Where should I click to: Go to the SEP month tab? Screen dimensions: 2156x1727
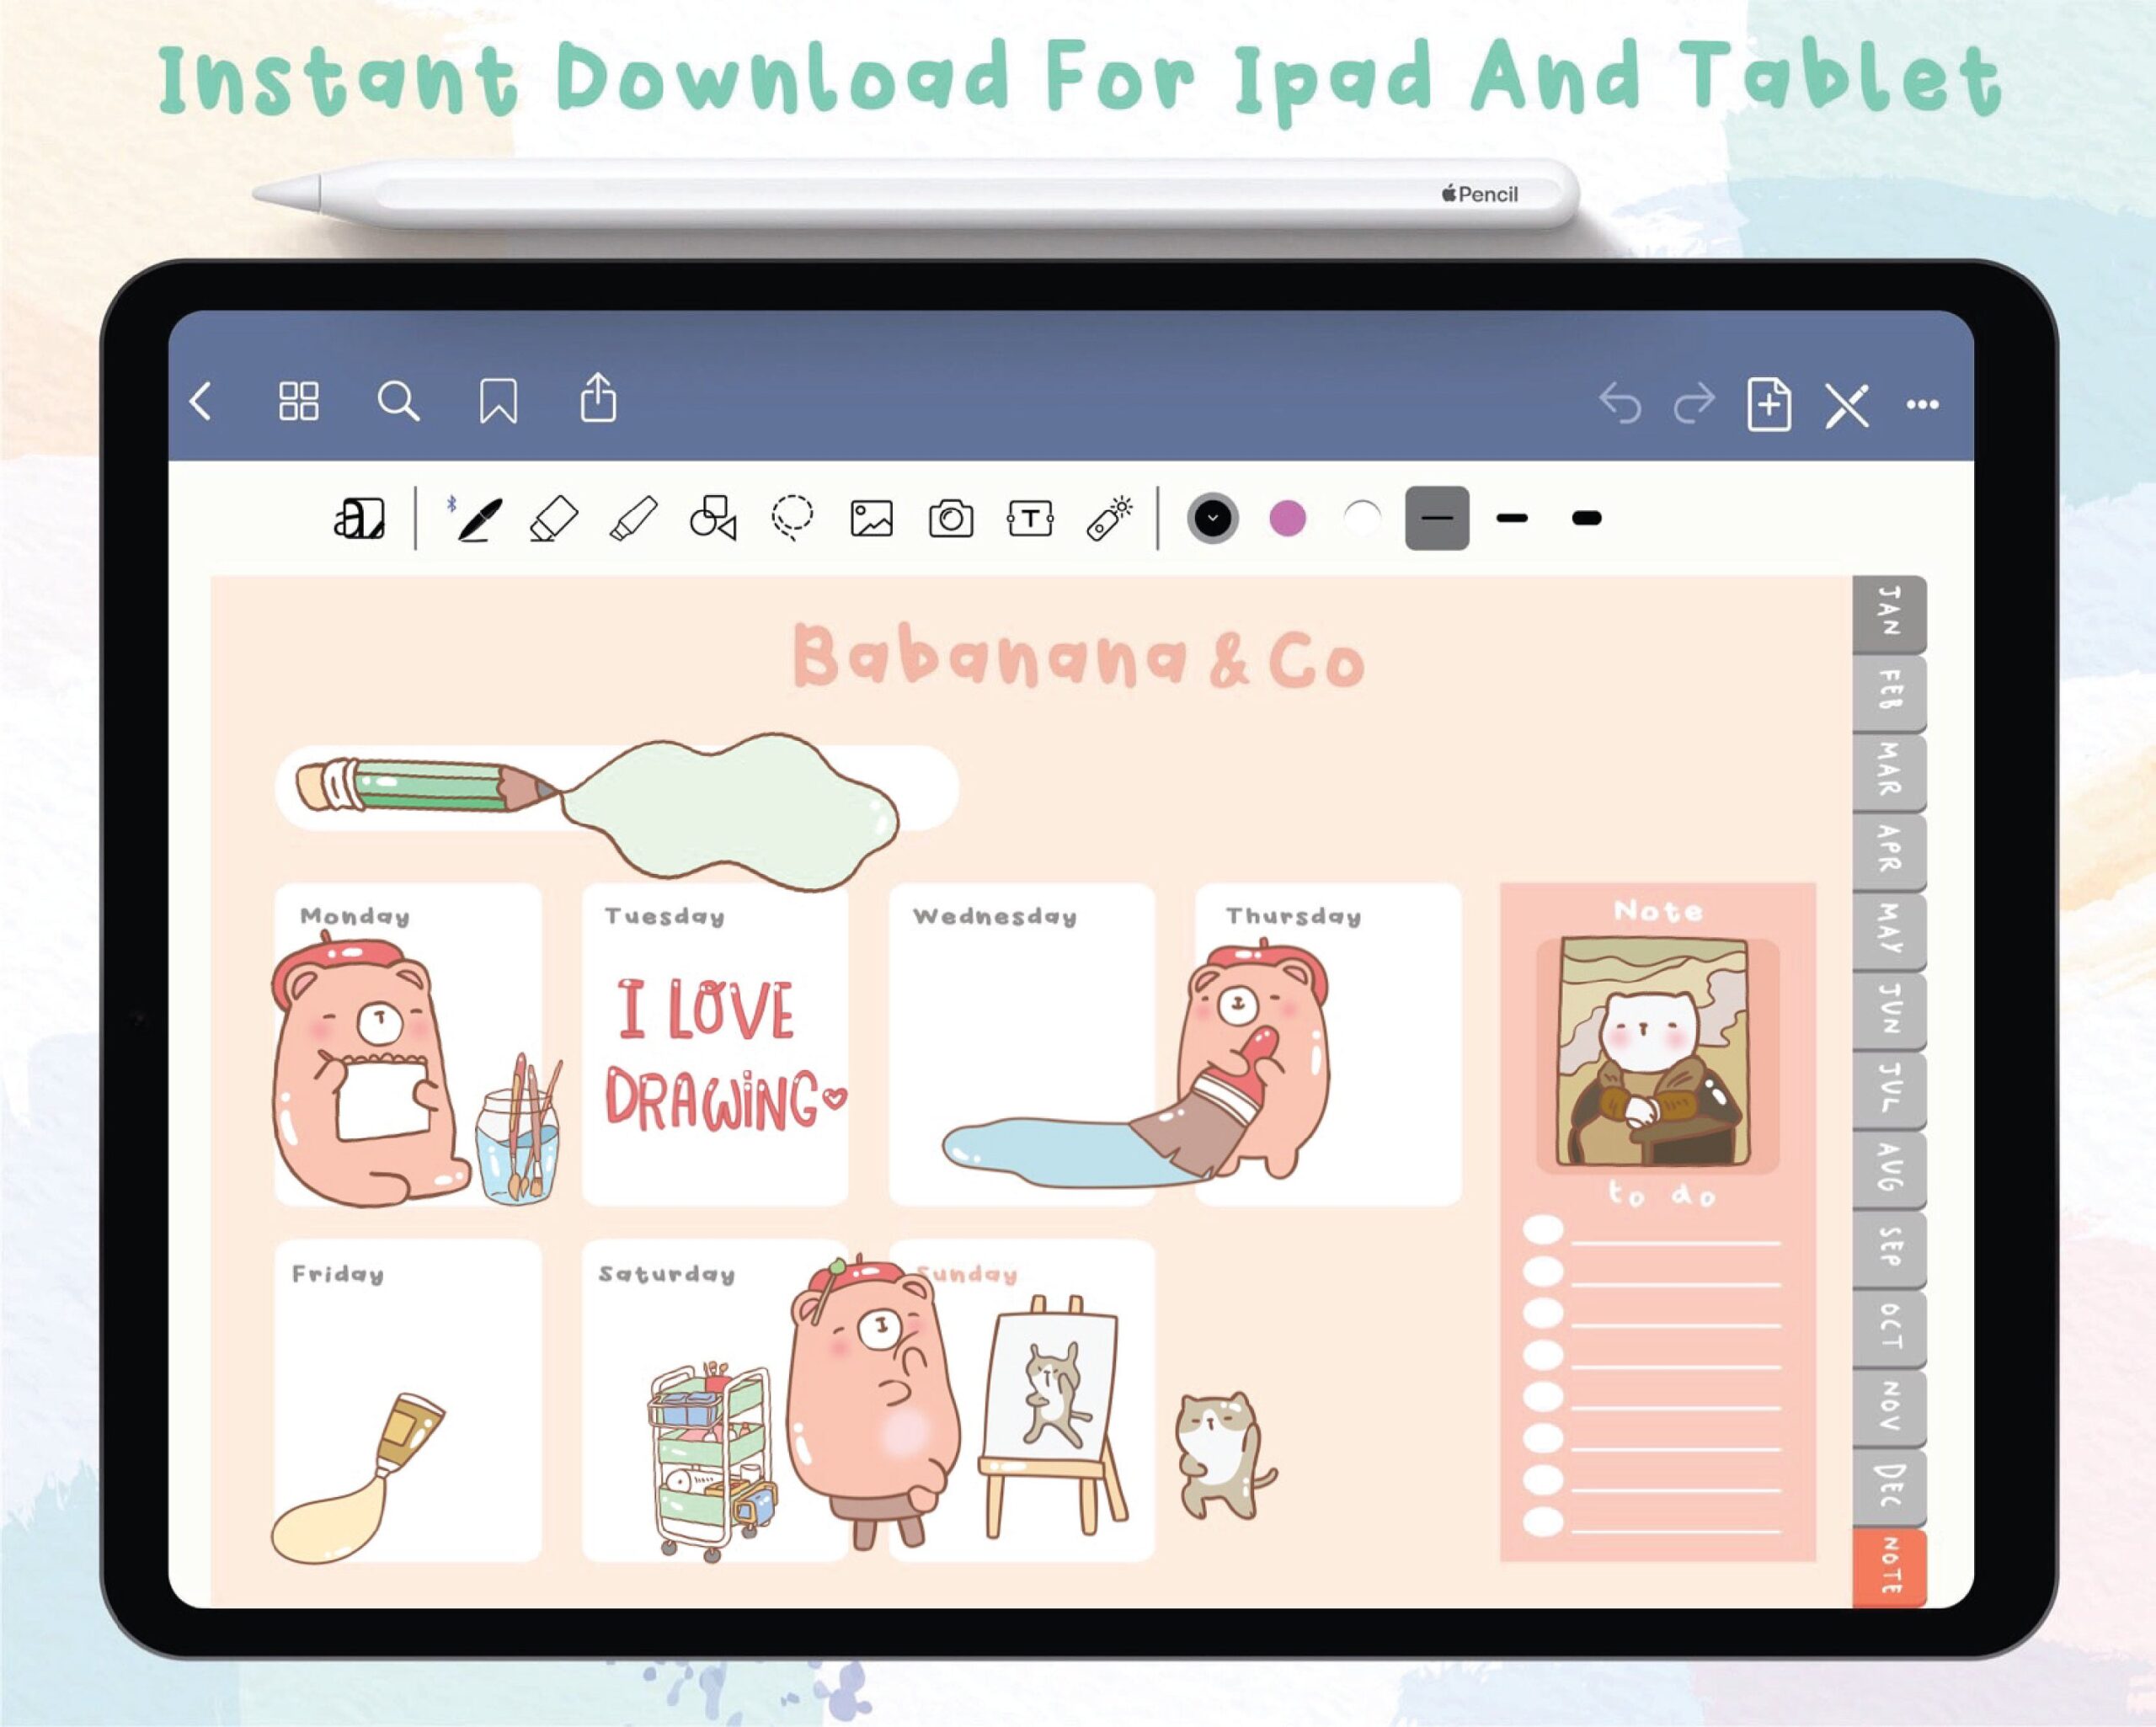click(x=1888, y=1249)
